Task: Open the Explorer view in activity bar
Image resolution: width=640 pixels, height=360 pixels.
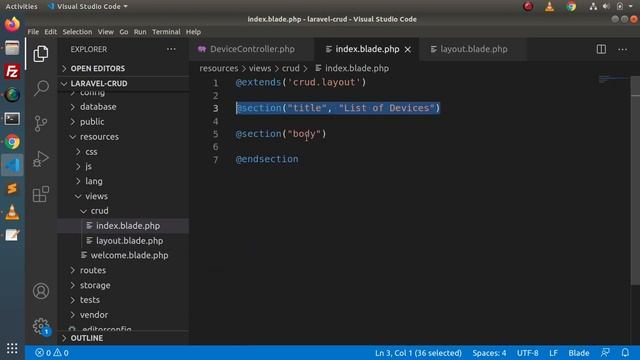Action: coord(41,53)
